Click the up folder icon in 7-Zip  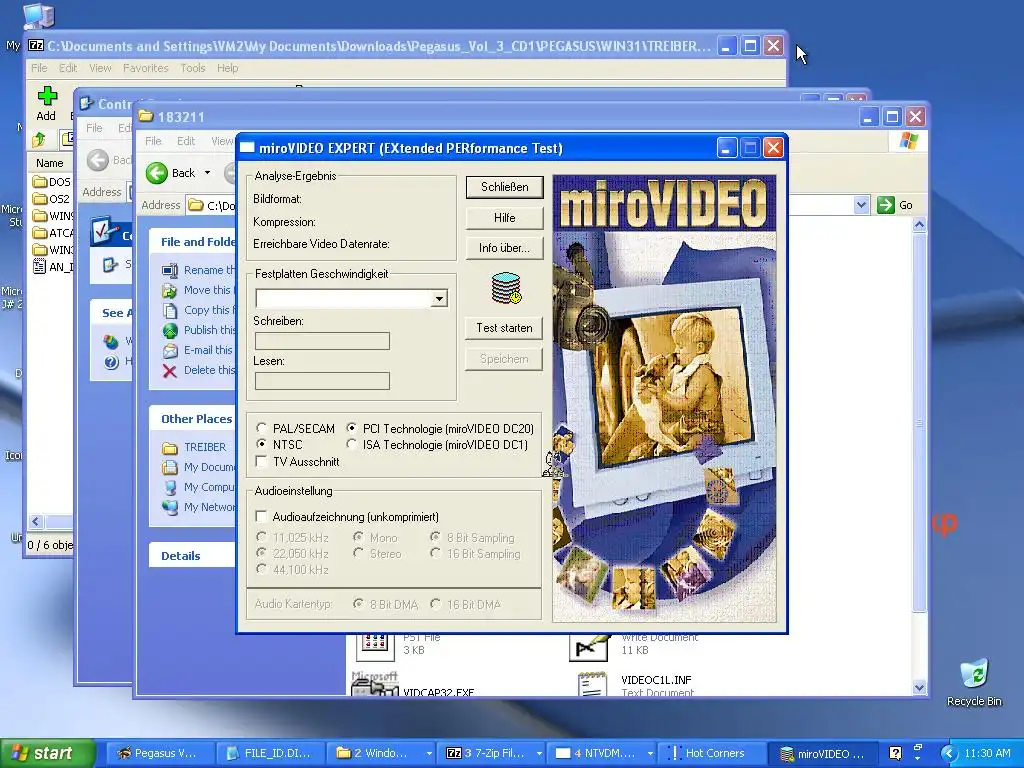[39, 139]
